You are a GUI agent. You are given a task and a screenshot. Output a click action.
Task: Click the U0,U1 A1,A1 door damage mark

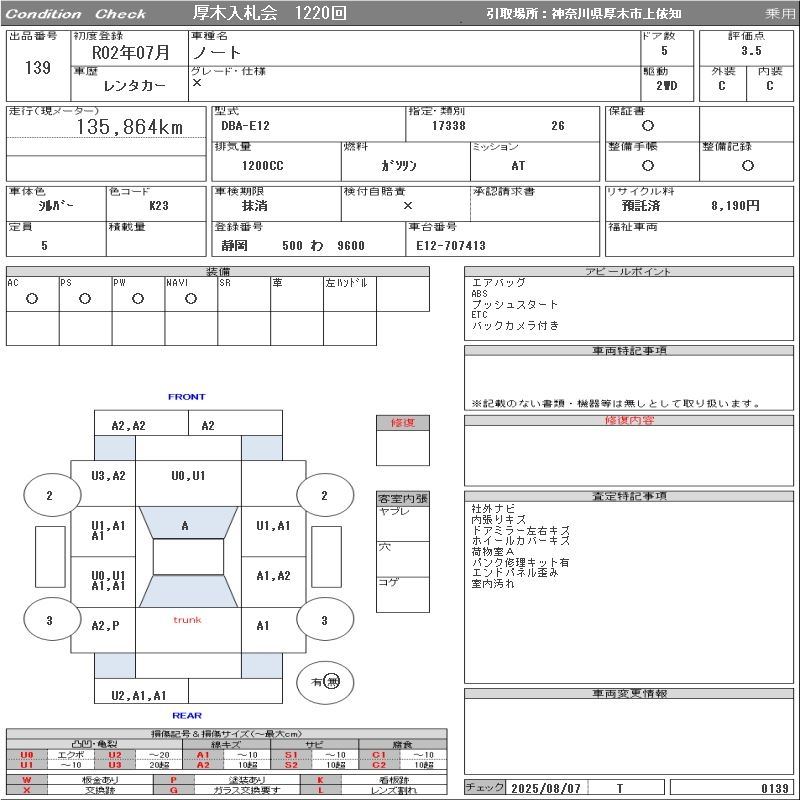point(108,581)
